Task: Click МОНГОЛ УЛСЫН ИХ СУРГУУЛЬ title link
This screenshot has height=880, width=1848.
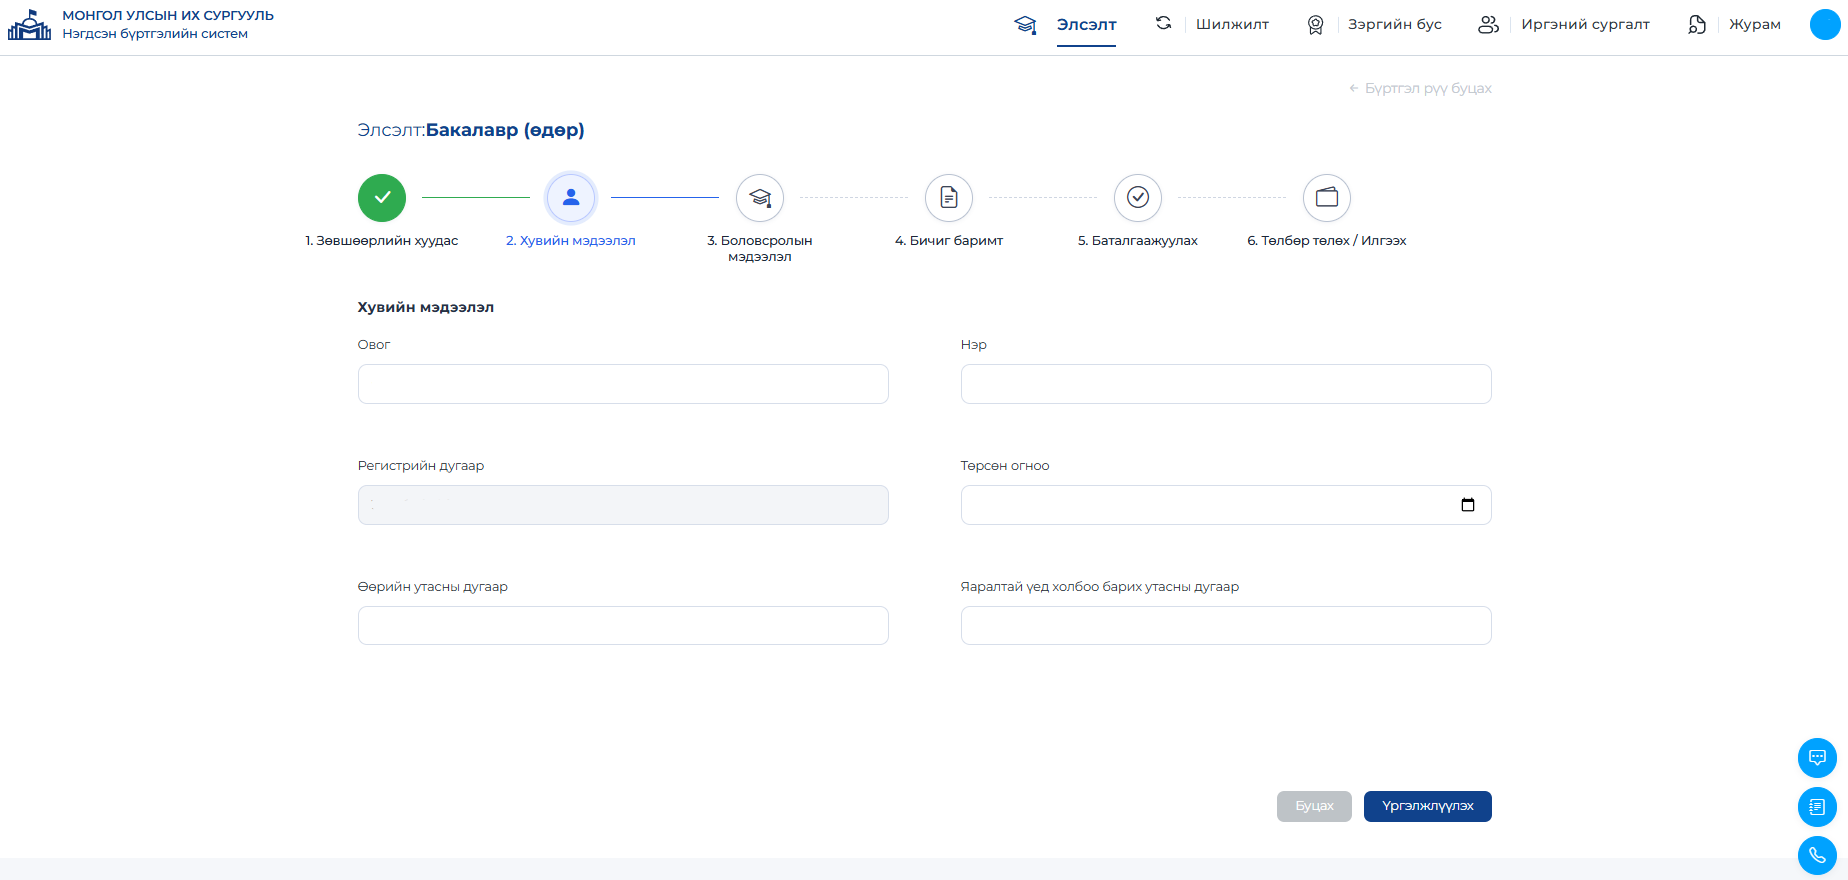Action: [168, 16]
